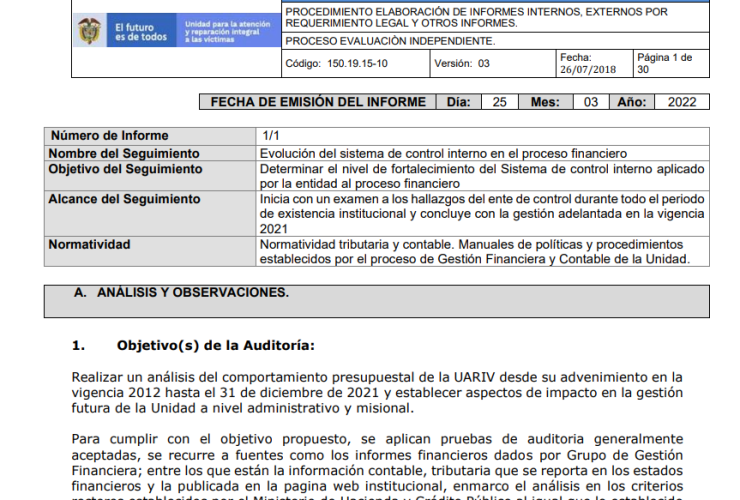
Task: Click the 'Año:' label cell
Action: 631,102
